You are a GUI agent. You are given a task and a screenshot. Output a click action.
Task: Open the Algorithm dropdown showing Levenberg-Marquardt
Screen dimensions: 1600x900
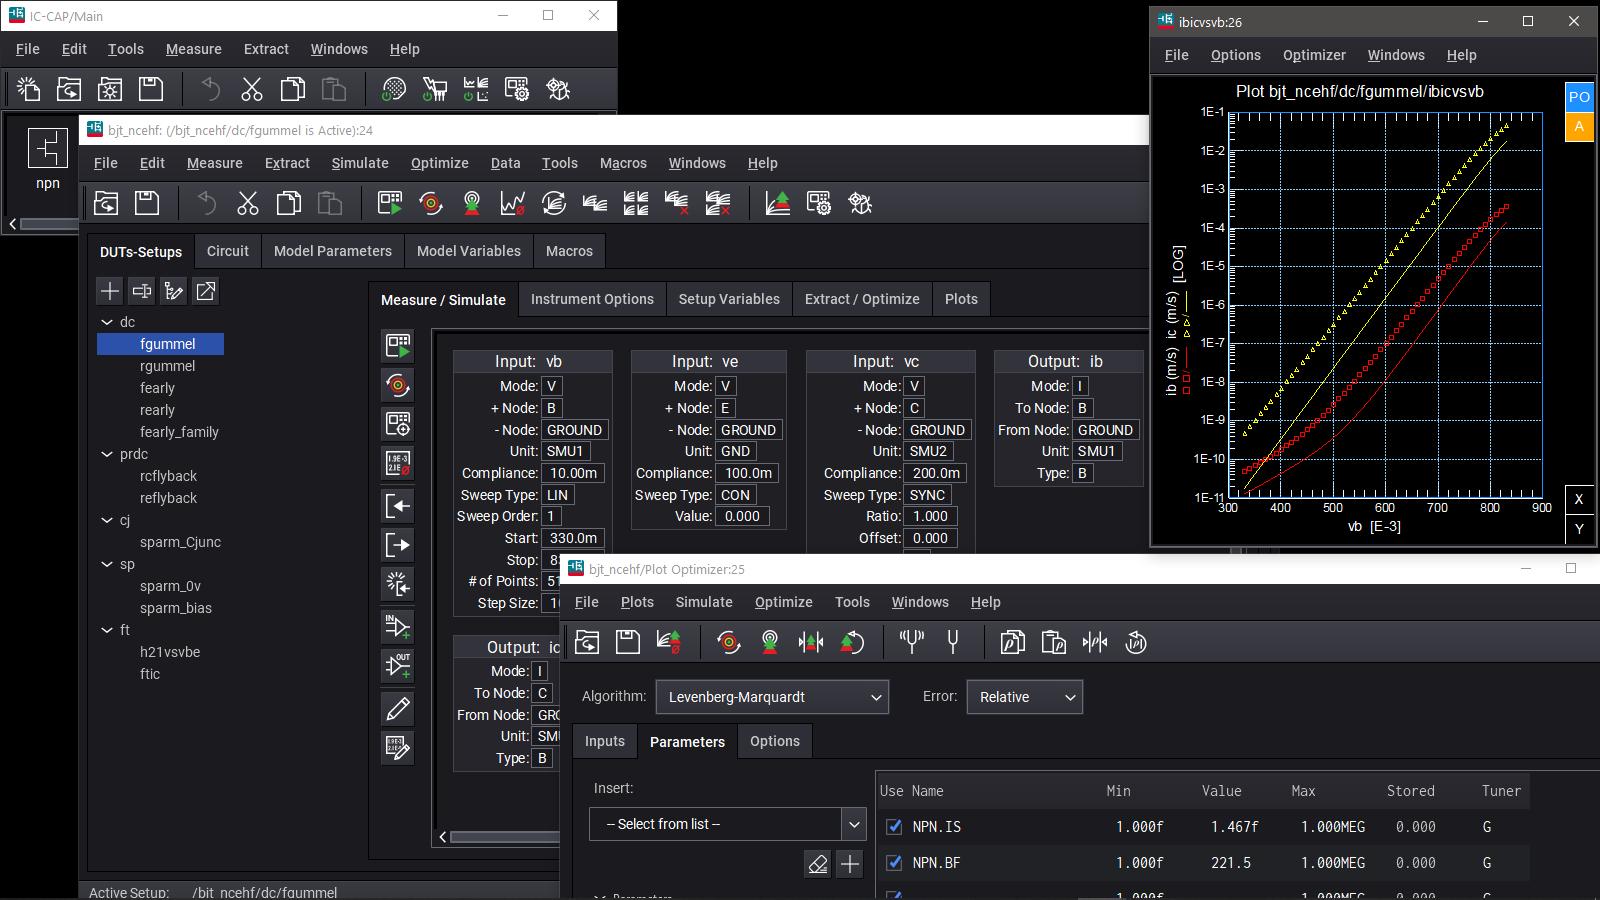click(771, 697)
